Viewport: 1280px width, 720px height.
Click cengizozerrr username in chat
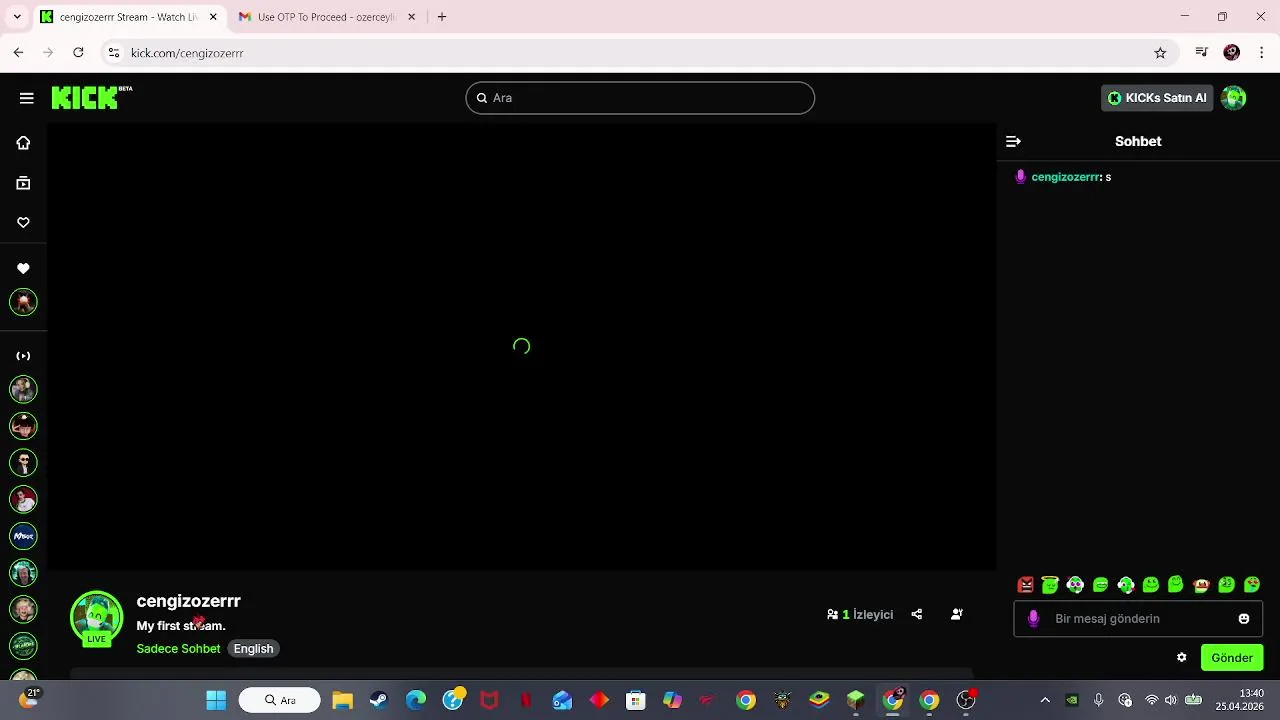click(1066, 177)
